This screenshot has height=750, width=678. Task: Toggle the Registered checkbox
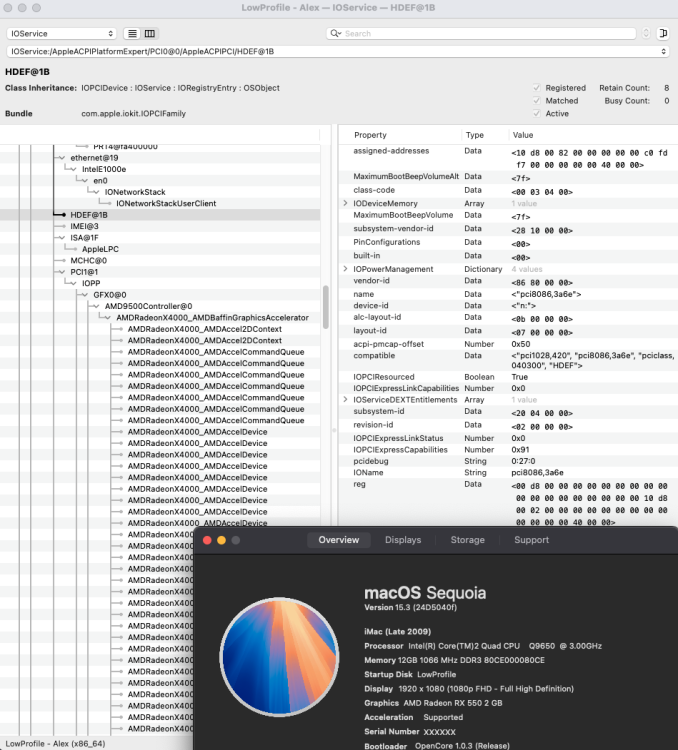point(536,88)
